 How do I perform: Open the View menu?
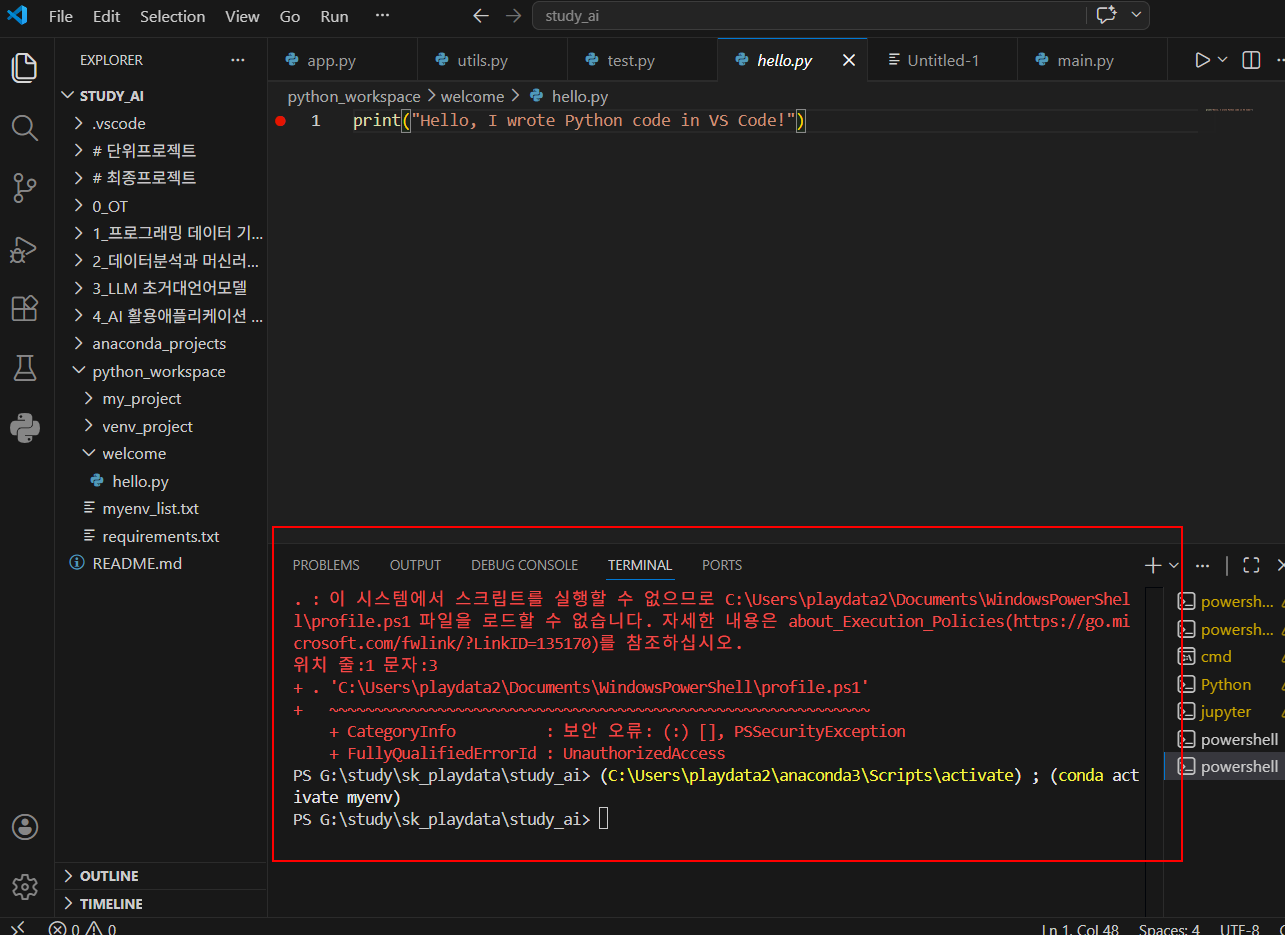tap(242, 16)
